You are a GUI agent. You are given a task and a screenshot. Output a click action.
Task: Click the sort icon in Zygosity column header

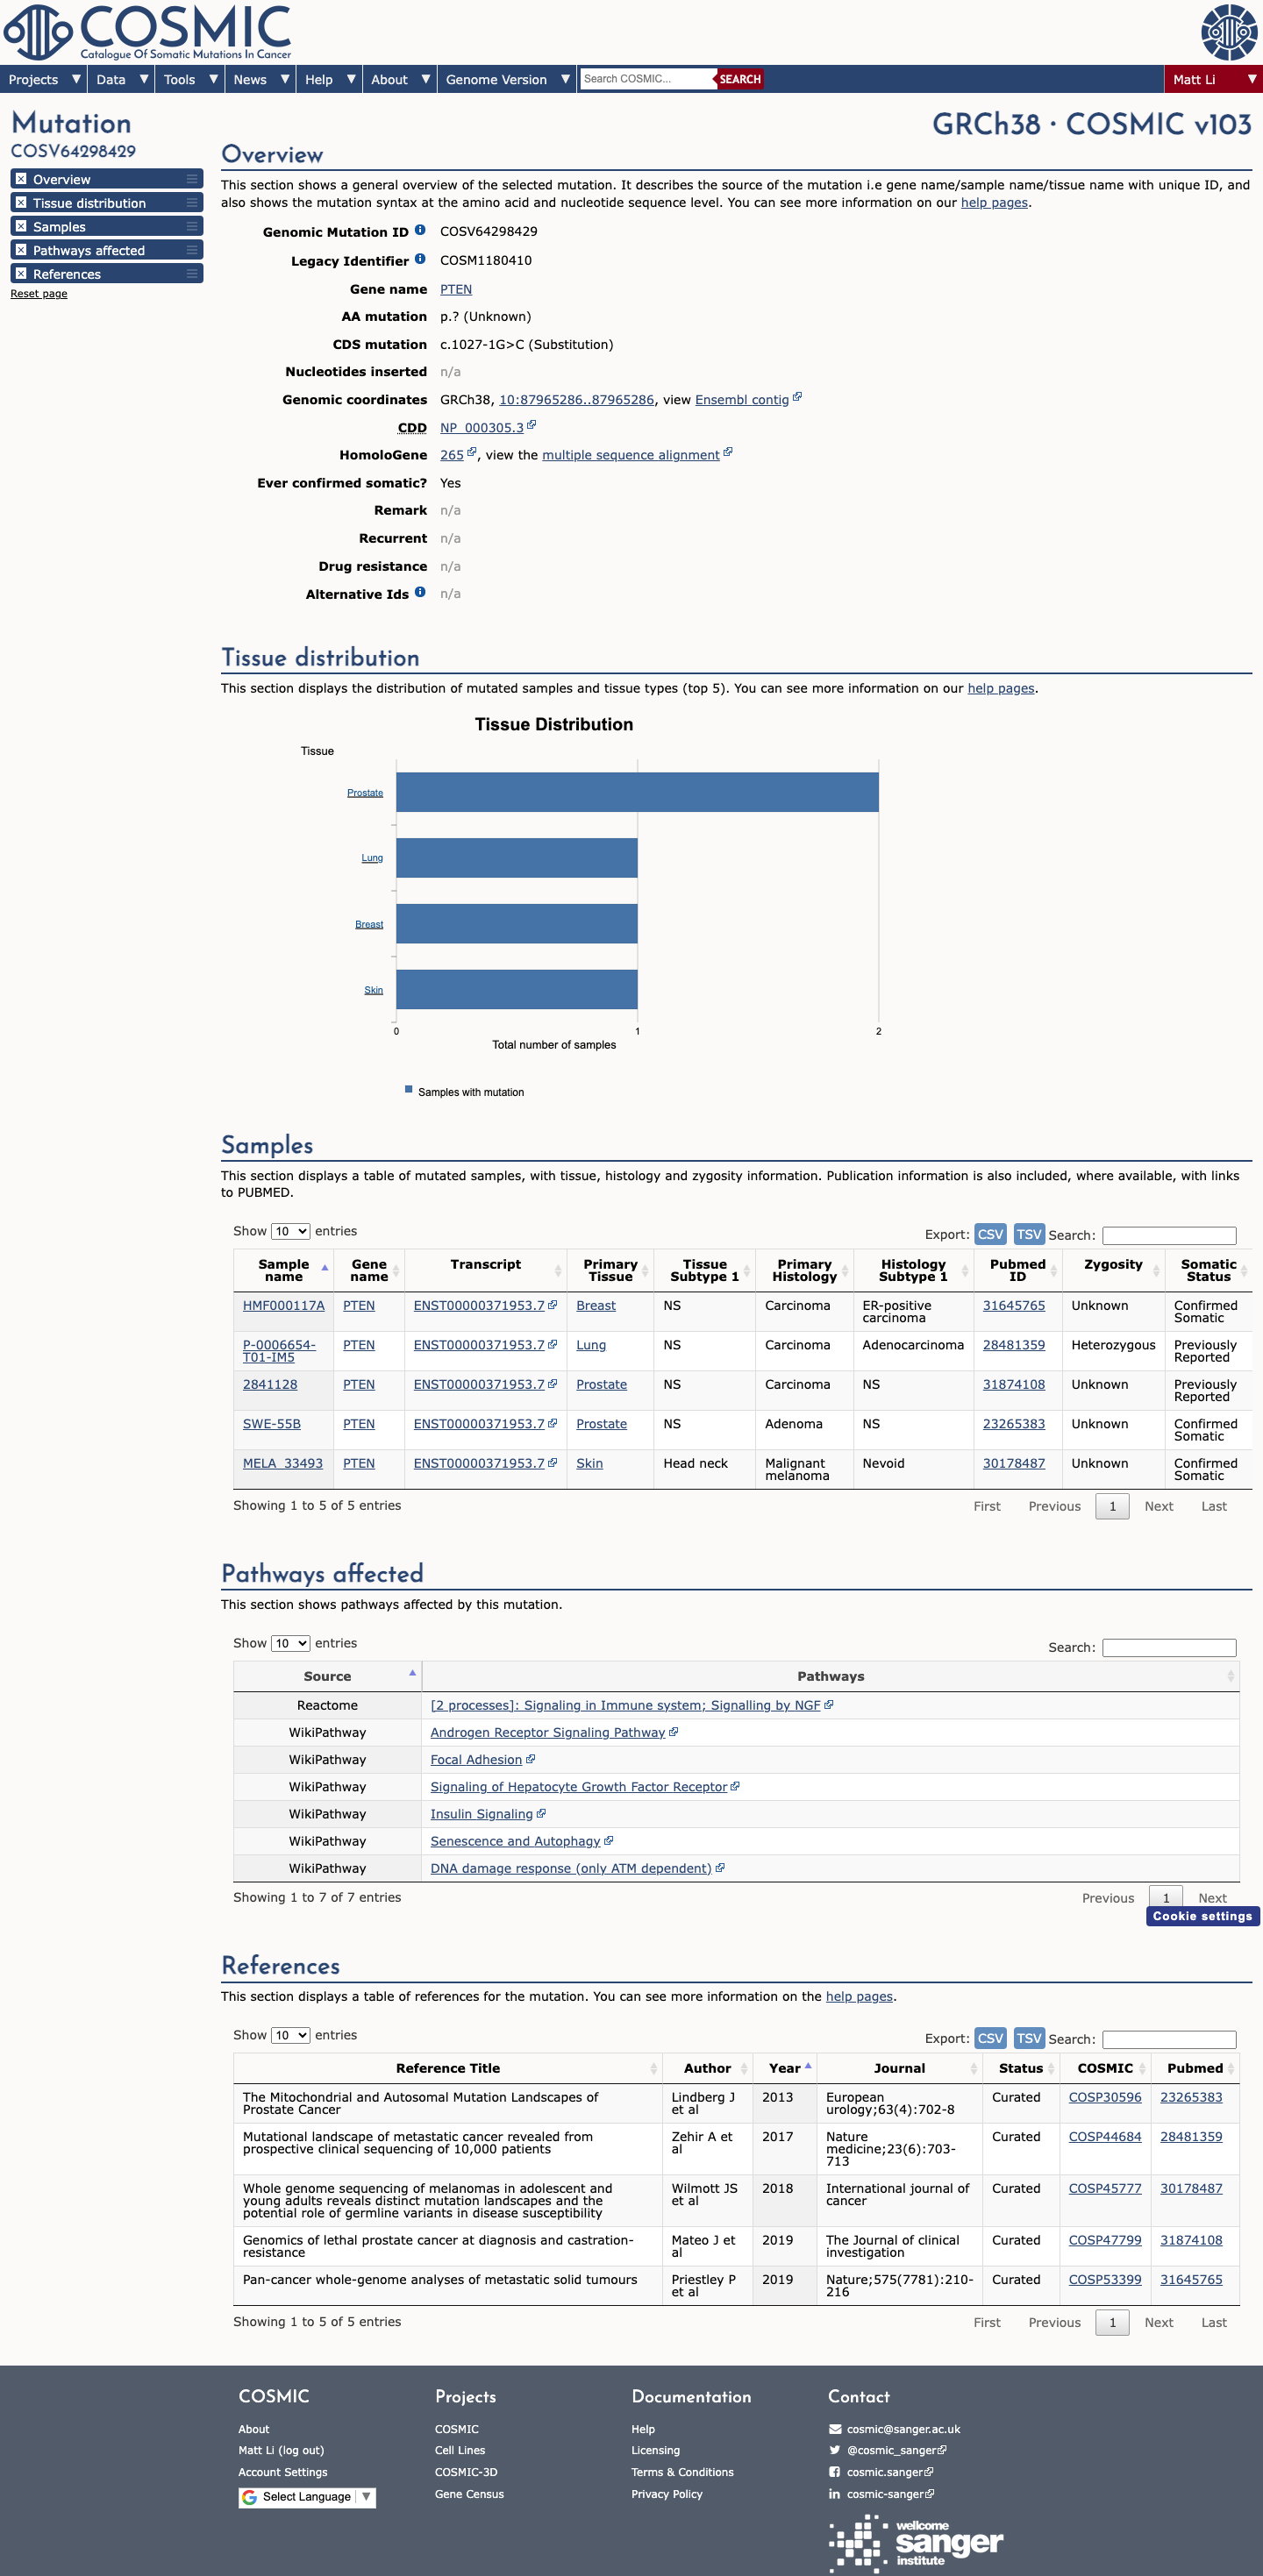pyautogui.click(x=1156, y=1271)
